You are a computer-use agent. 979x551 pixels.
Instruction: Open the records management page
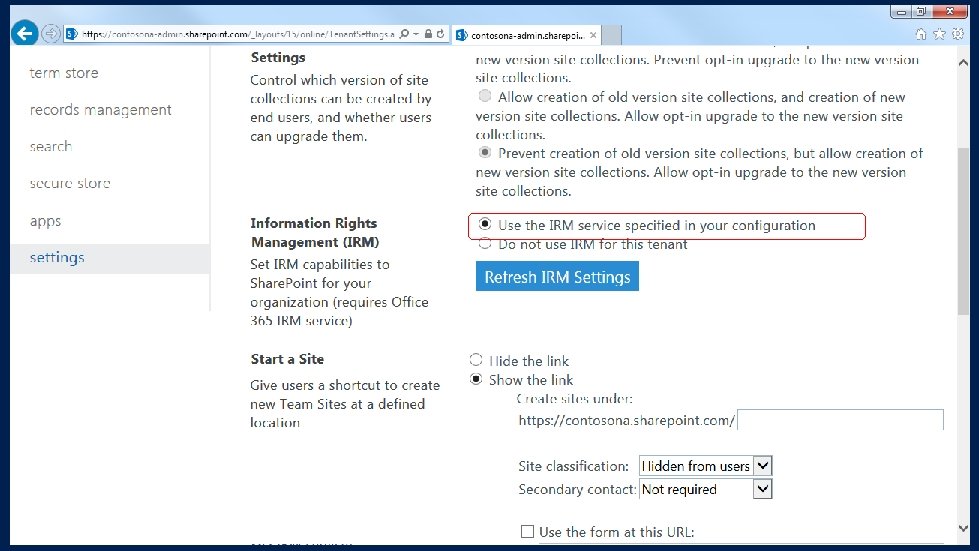100,110
